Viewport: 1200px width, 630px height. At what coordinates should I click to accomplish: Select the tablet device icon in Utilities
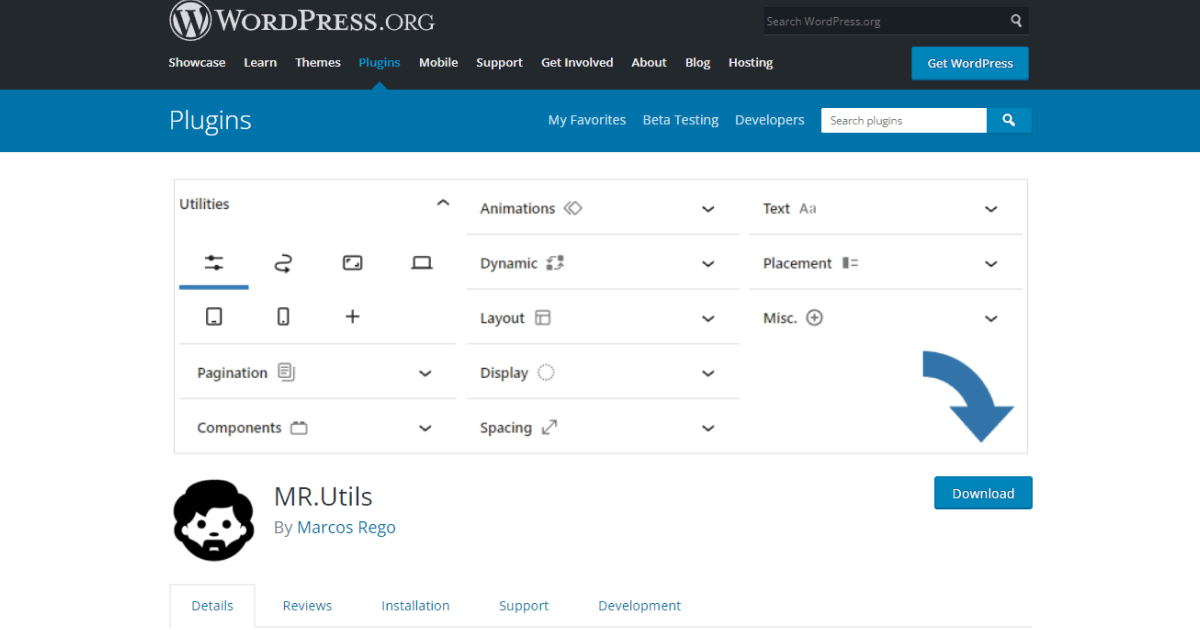click(x=214, y=316)
